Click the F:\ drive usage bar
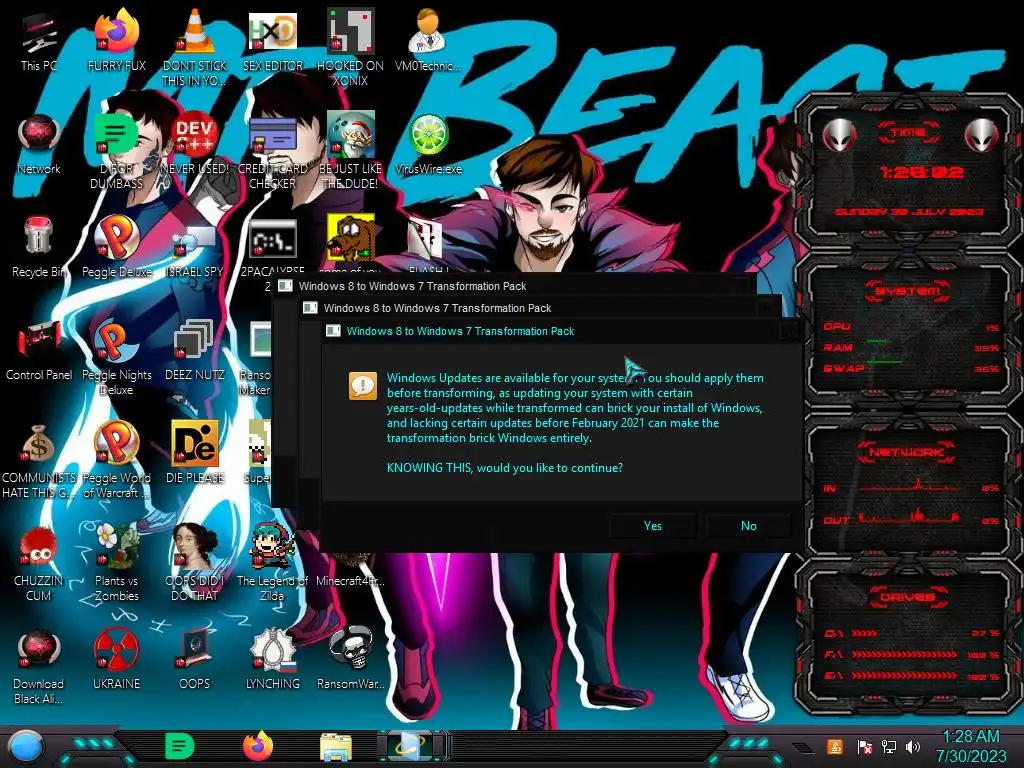1024x768 pixels. click(903, 654)
